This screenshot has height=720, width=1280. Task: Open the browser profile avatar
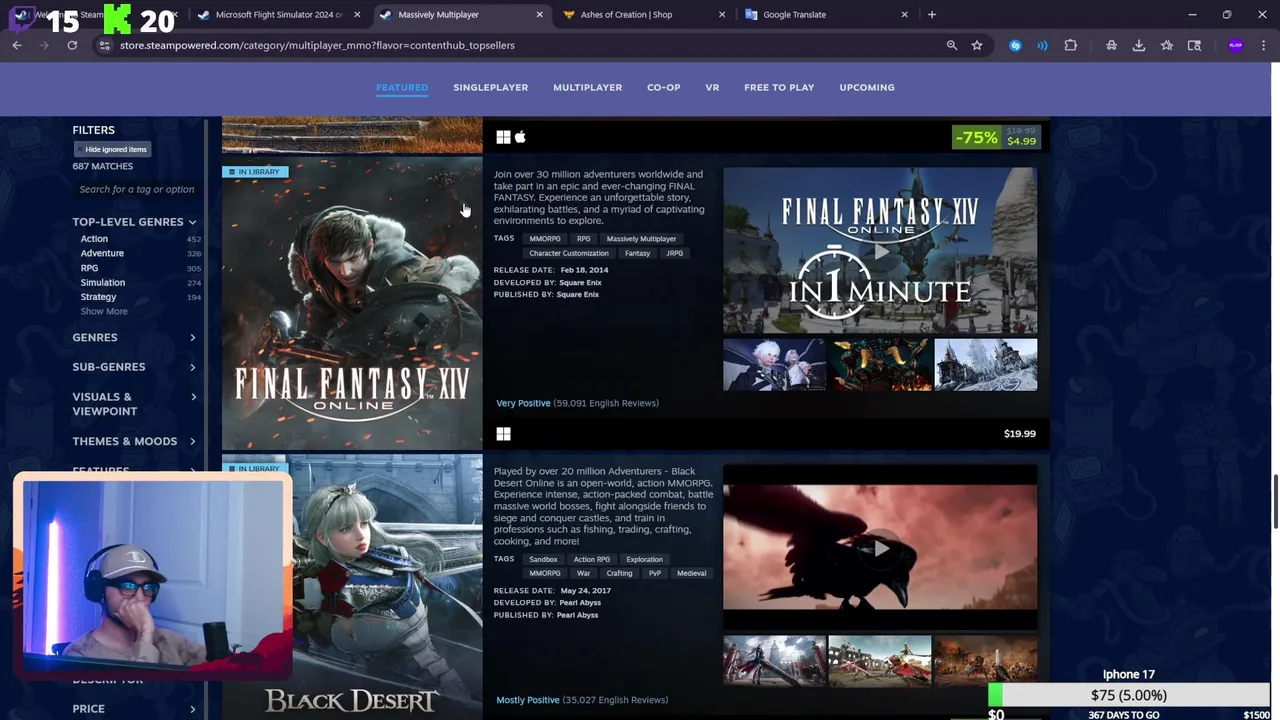(1236, 45)
